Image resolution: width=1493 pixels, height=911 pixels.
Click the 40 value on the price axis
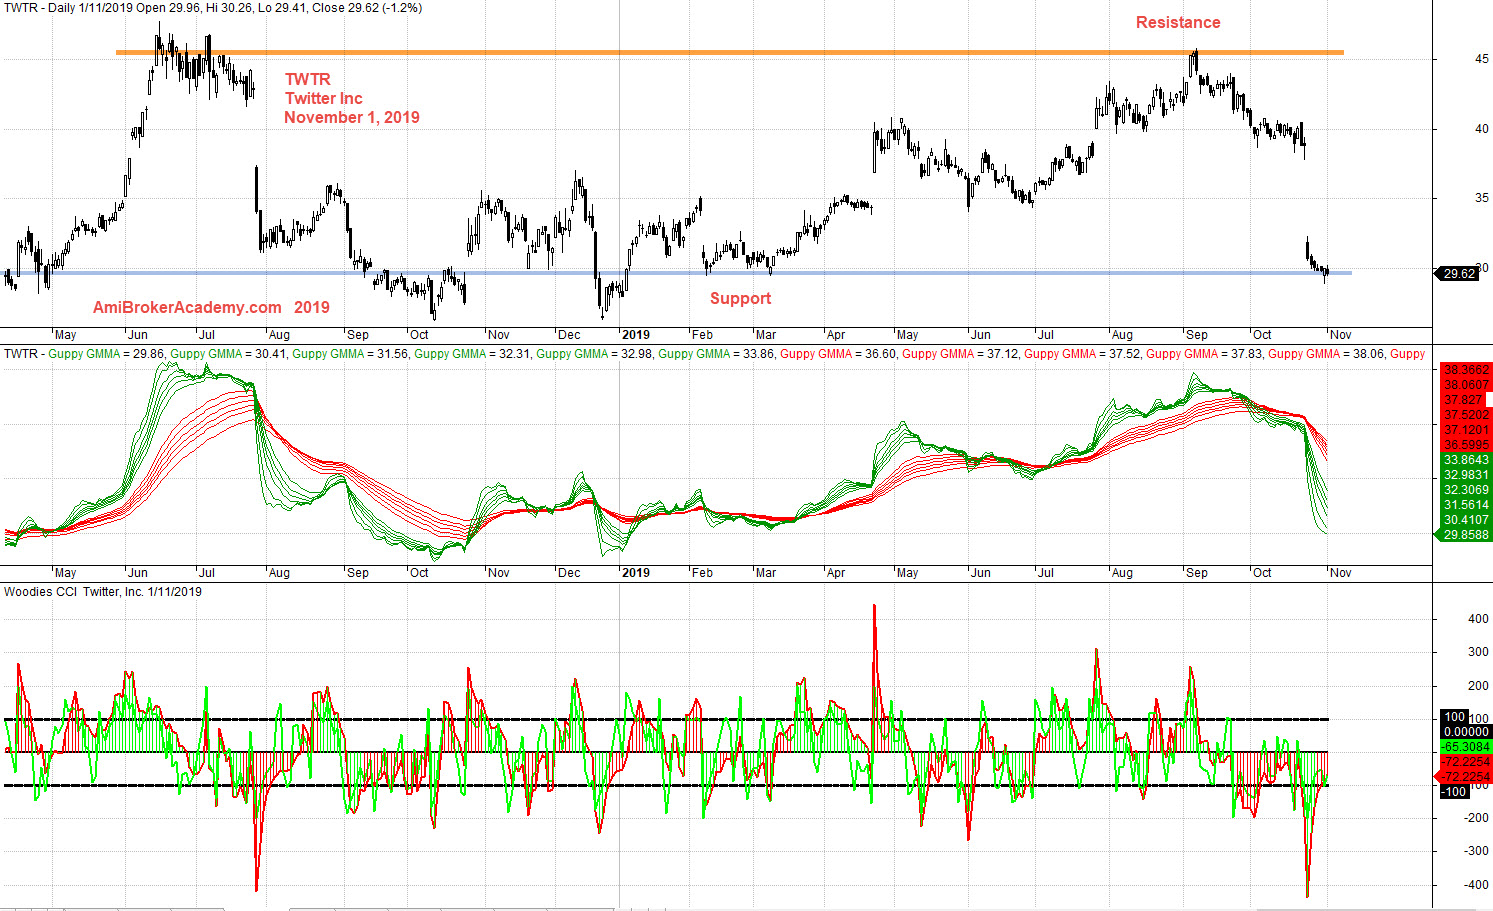1481,129
